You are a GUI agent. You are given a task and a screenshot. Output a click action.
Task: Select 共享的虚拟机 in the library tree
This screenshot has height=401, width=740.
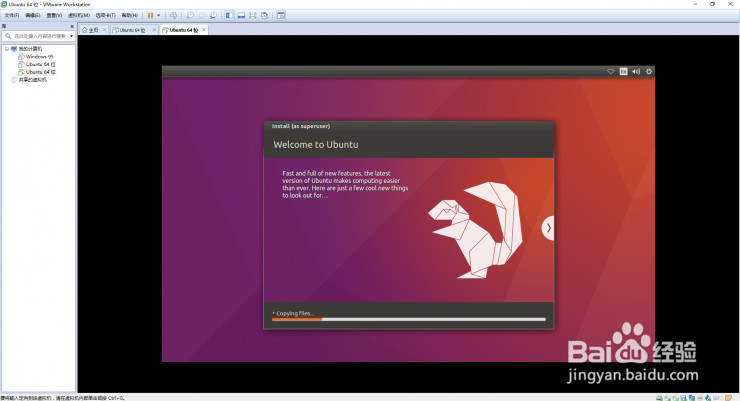coord(33,80)
